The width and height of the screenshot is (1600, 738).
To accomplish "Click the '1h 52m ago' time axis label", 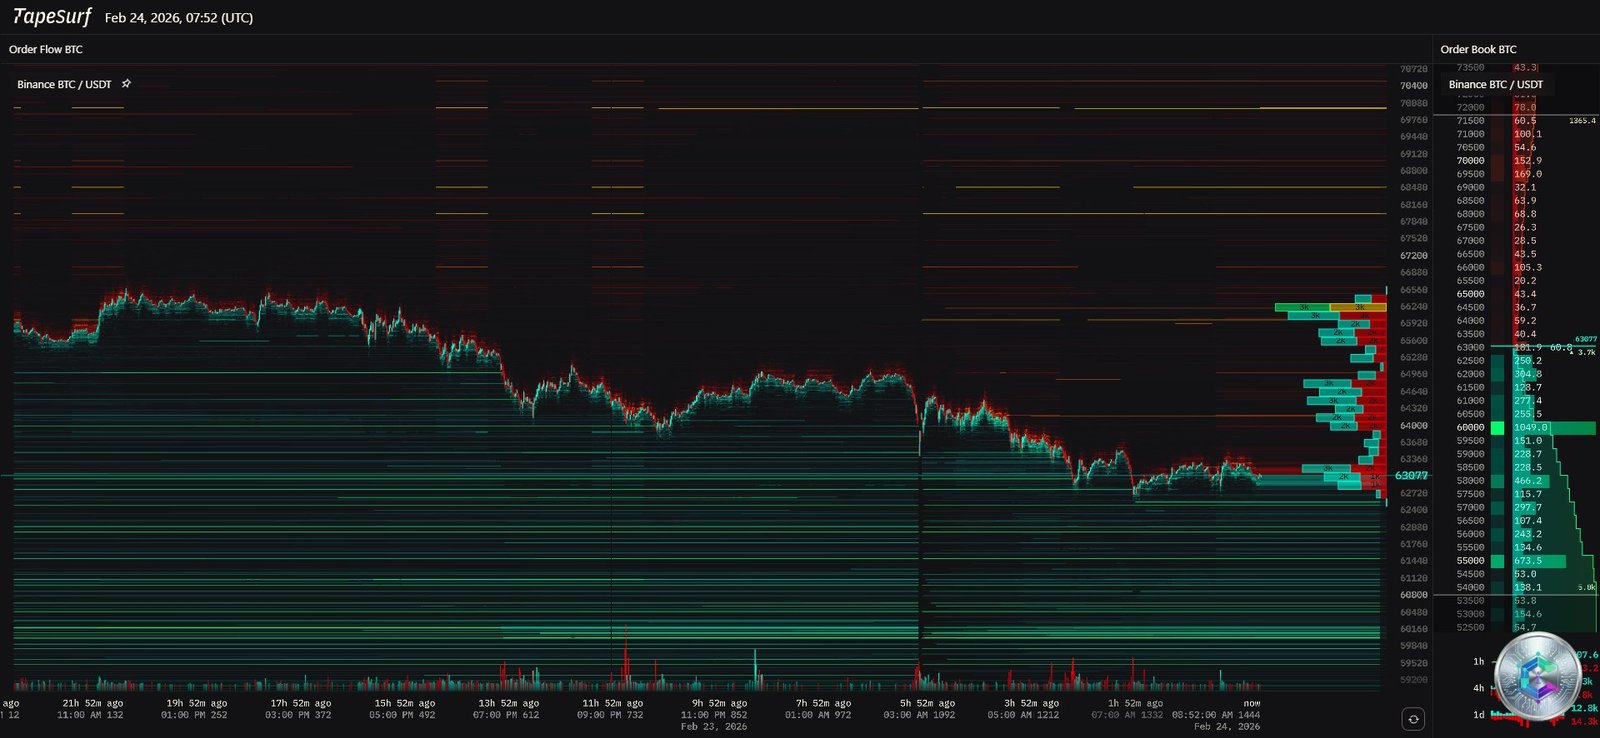I will pyautogui.click(x=1135, y=703).
